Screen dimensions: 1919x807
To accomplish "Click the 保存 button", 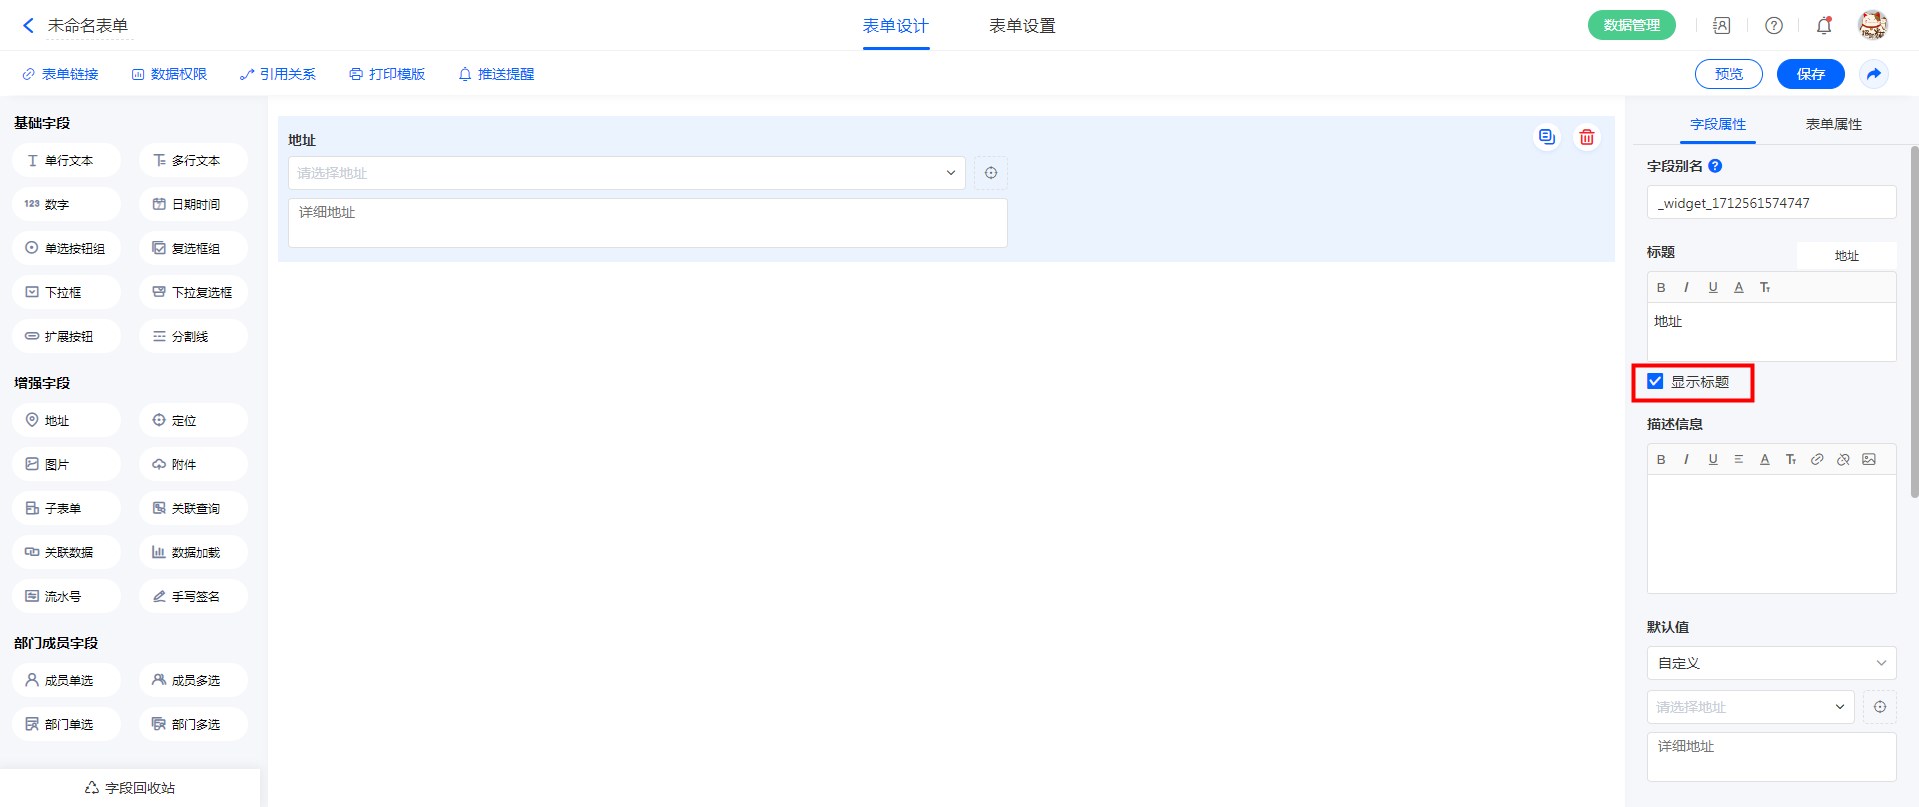I will [x=1809, y=74].
